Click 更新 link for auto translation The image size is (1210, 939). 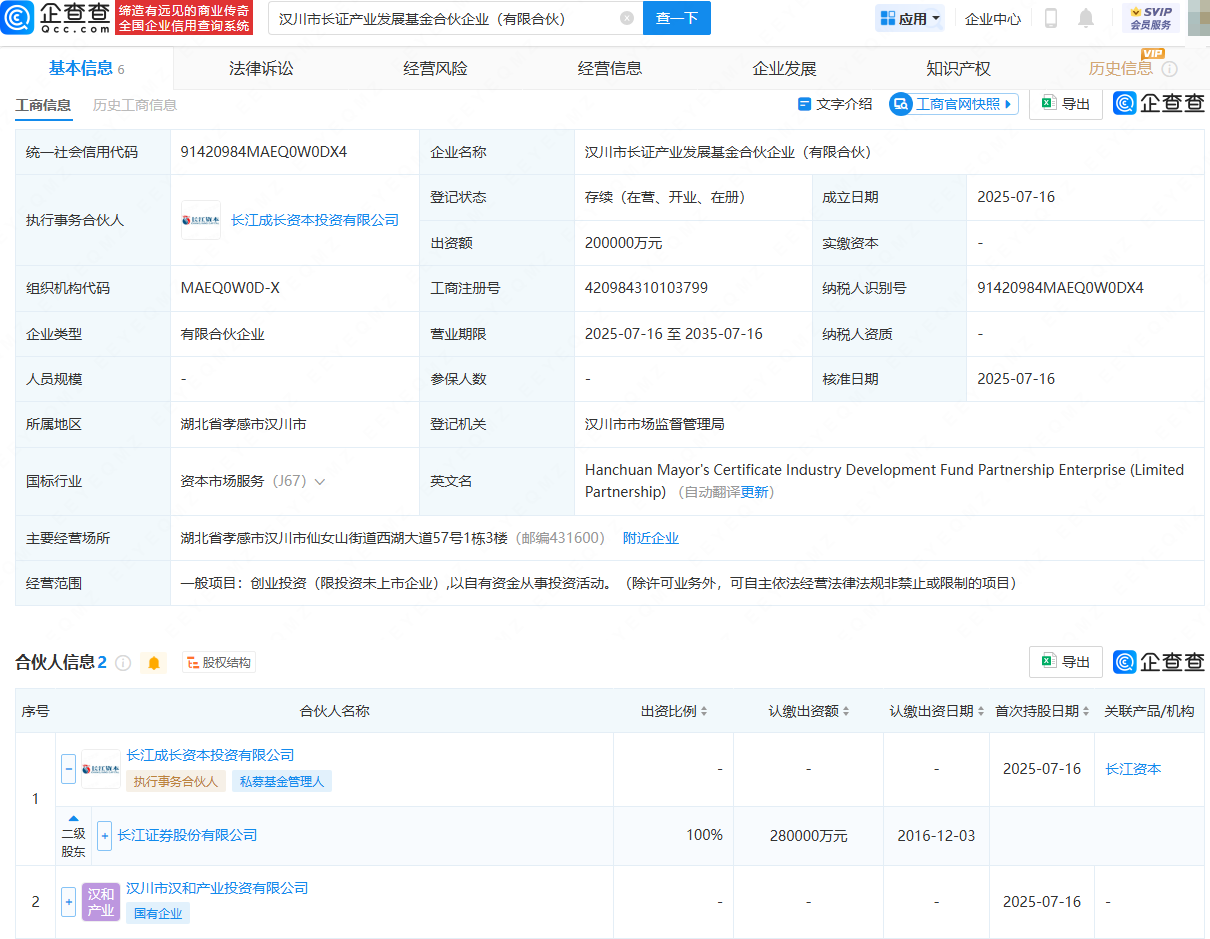coord(755,492)
